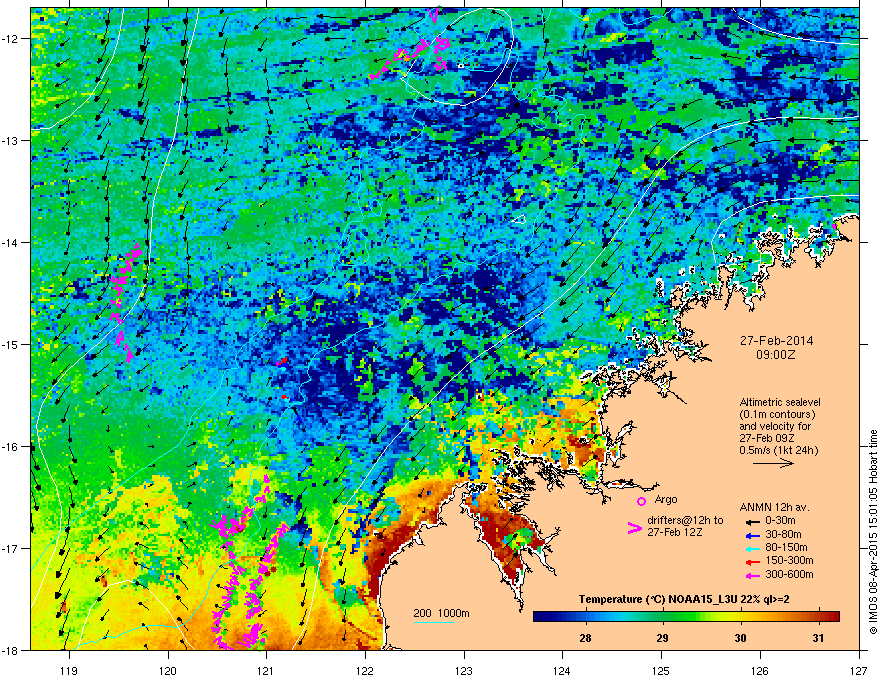This screenshot has height=680, width=880.
Task: Click the '150-300m' depth label
Action: tap(789, 561)
